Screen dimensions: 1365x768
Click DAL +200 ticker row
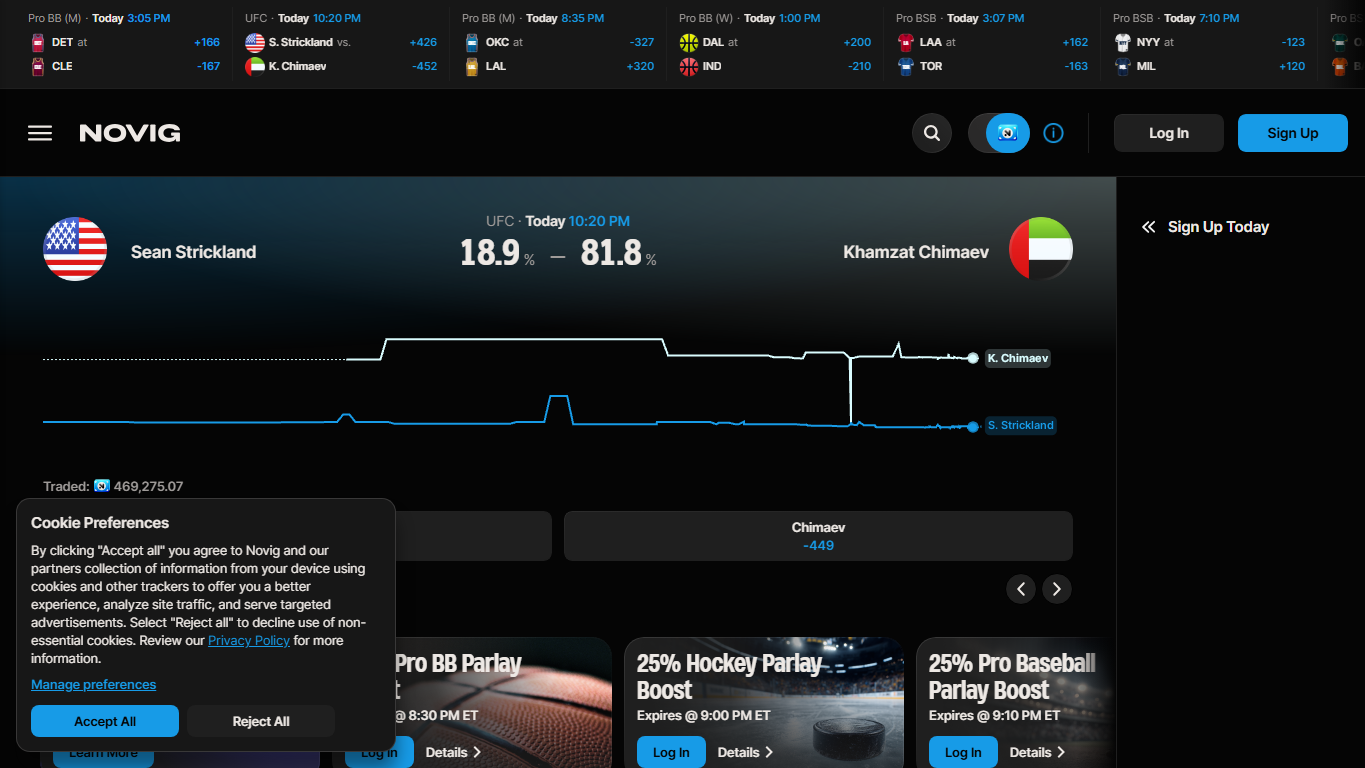click(x=775, y=42)
